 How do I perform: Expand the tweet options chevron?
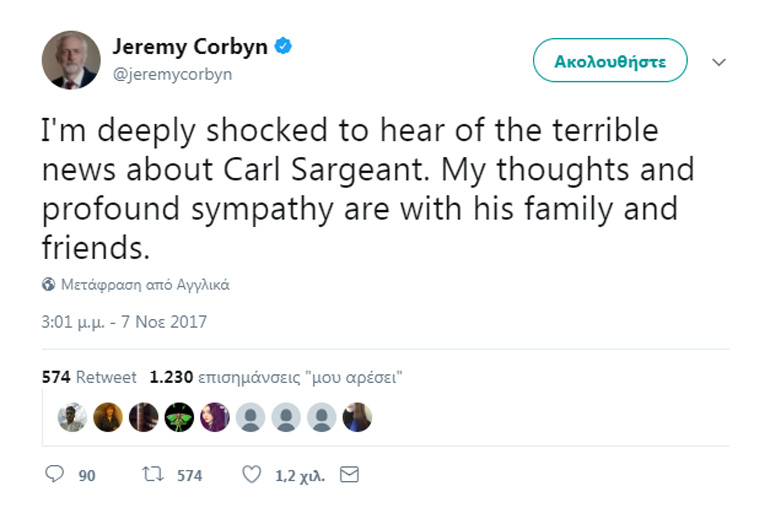(x=718, y=62)
